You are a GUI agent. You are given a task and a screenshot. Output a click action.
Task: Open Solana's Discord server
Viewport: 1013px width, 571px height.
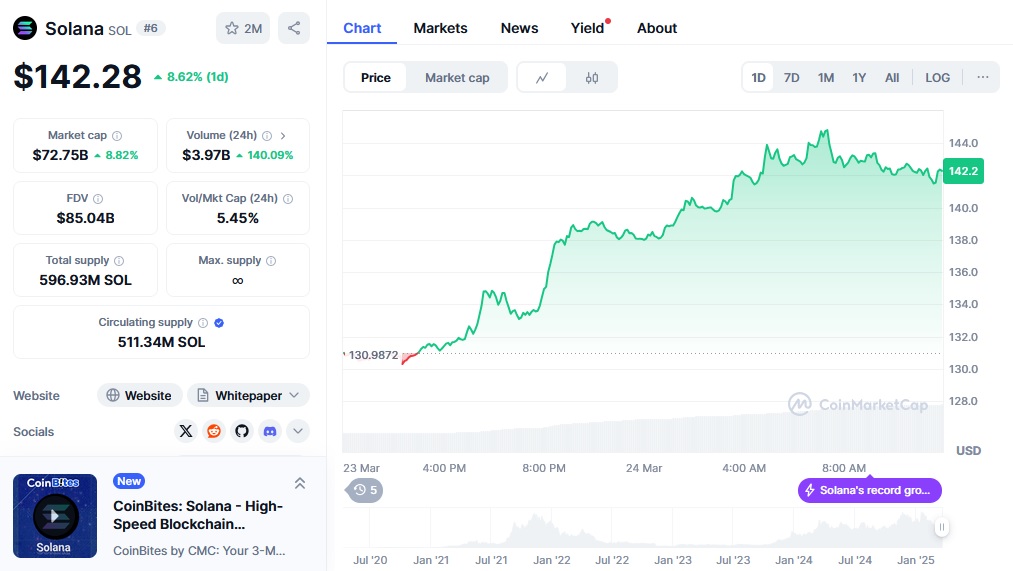click(270, 431)
